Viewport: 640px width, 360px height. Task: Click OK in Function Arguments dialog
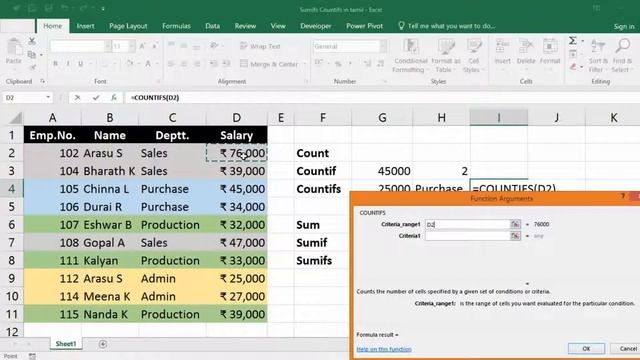[x=586, y=349]
